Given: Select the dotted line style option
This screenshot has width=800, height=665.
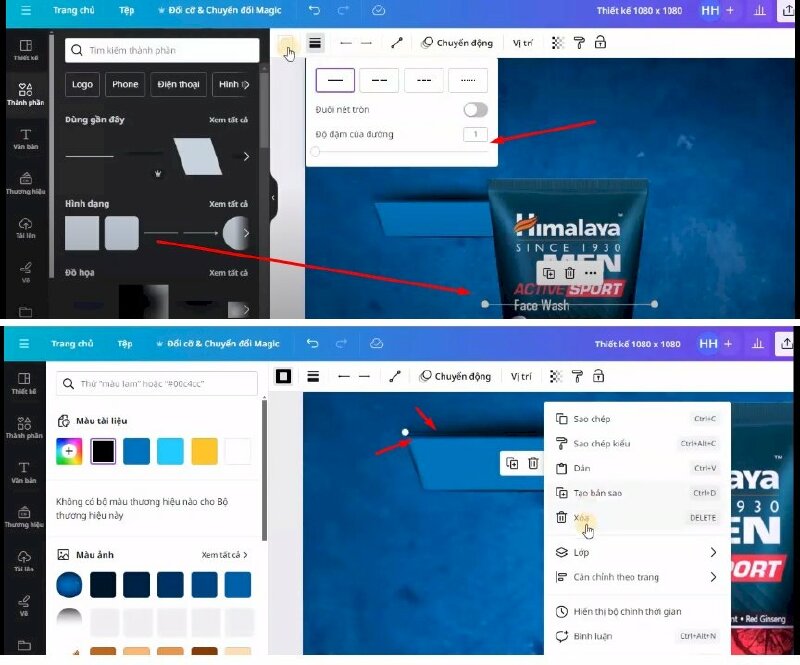Looking at the screenshot, I should click(467, 80).
